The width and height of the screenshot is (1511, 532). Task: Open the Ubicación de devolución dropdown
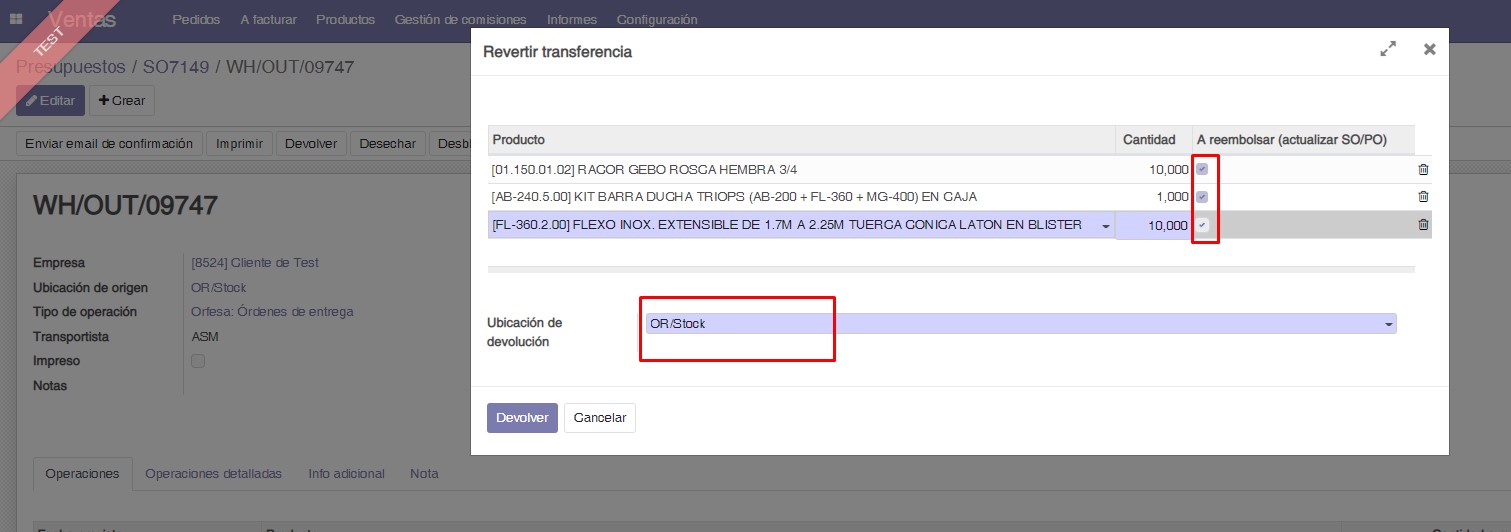(x=1020, y=324)
